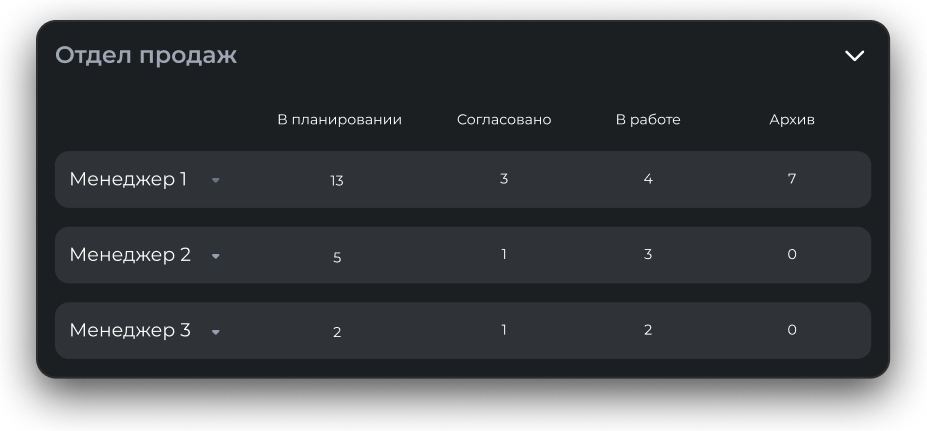
Task: Click the В работе column header
Action: [648, 120]
